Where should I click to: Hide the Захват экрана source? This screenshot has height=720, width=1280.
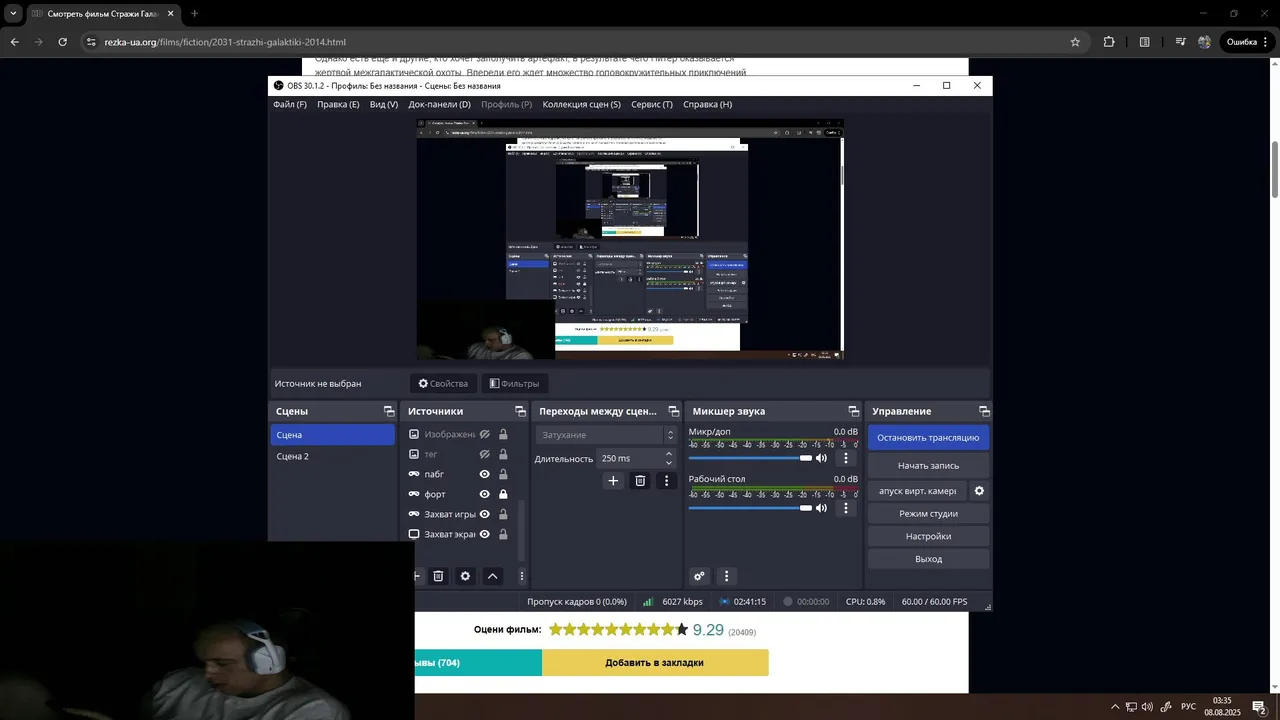[x=484, y=534]
